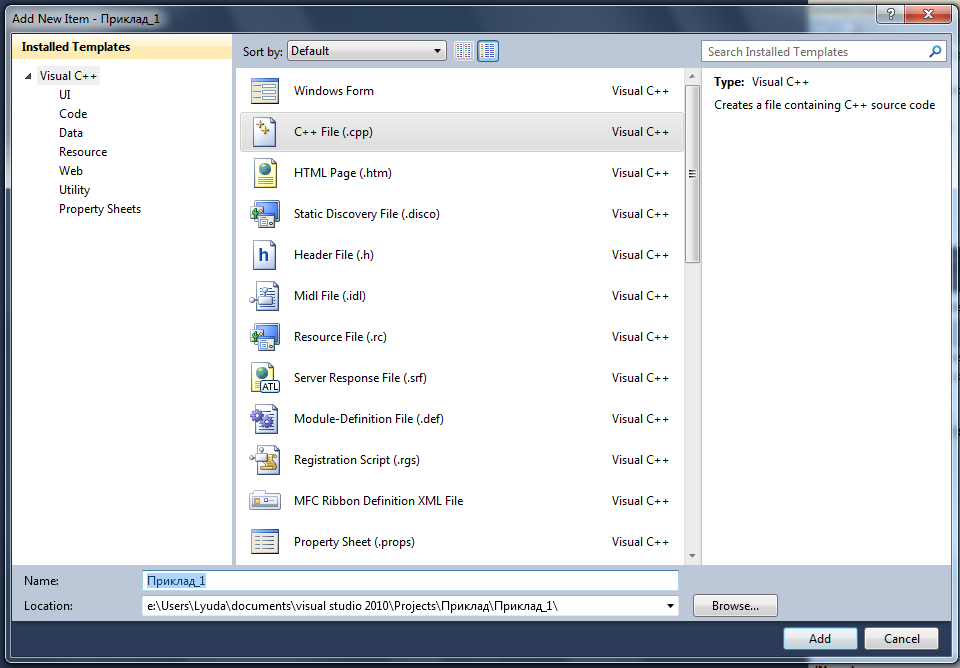Click 'MFC Ribbon Definition XML File' text
960x668 pixels.
click(378, 501)
